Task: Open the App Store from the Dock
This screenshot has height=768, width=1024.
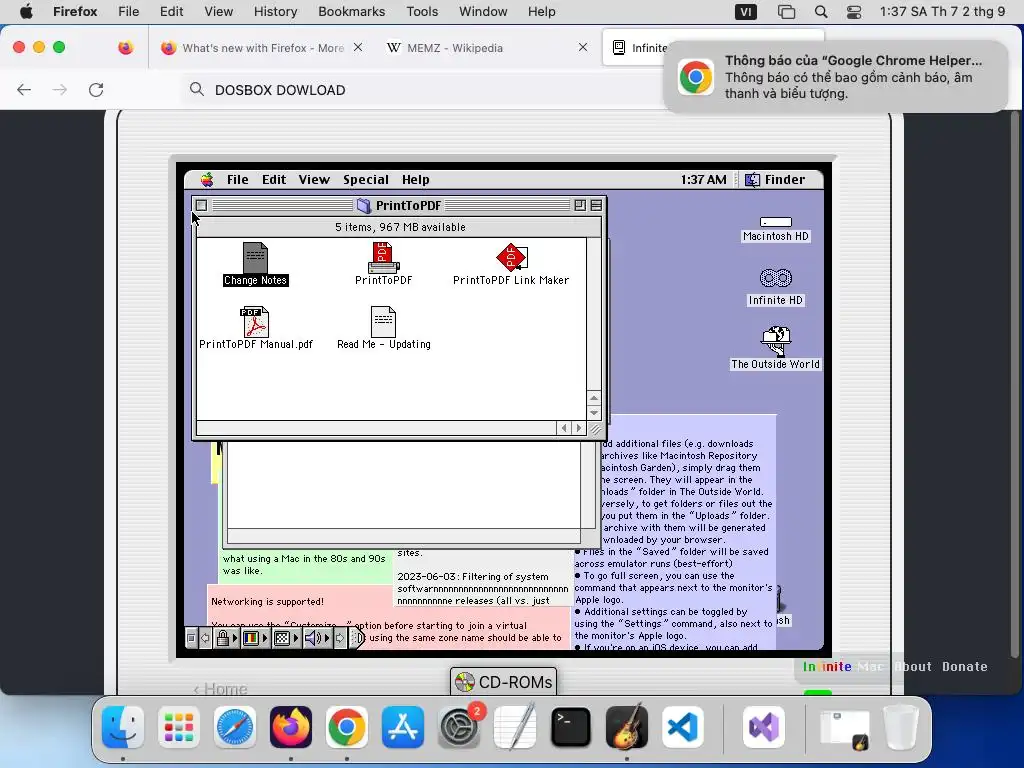Action: [403, 727]
